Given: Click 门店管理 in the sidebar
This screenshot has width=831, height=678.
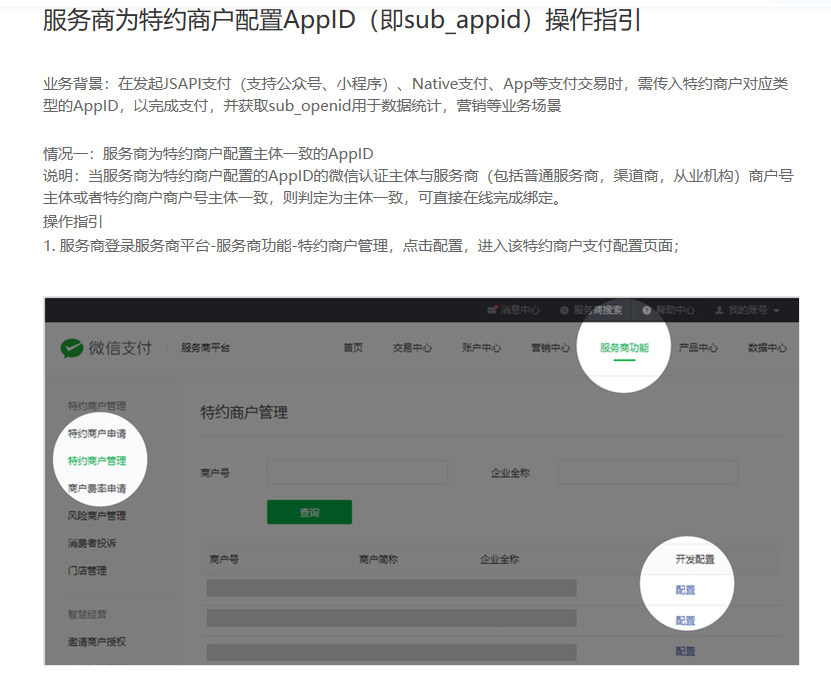Looking at the screenshot, I should click(88, 571).
